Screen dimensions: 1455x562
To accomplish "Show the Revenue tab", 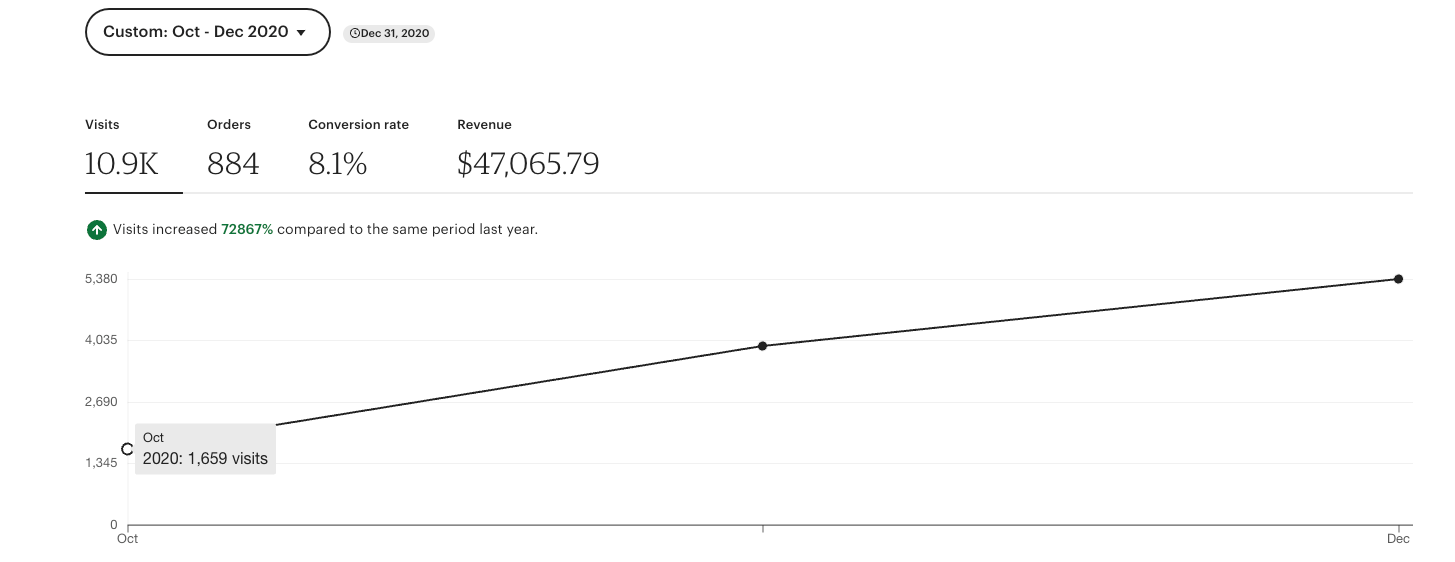I will pyautogui.click(x=527, y=150).
